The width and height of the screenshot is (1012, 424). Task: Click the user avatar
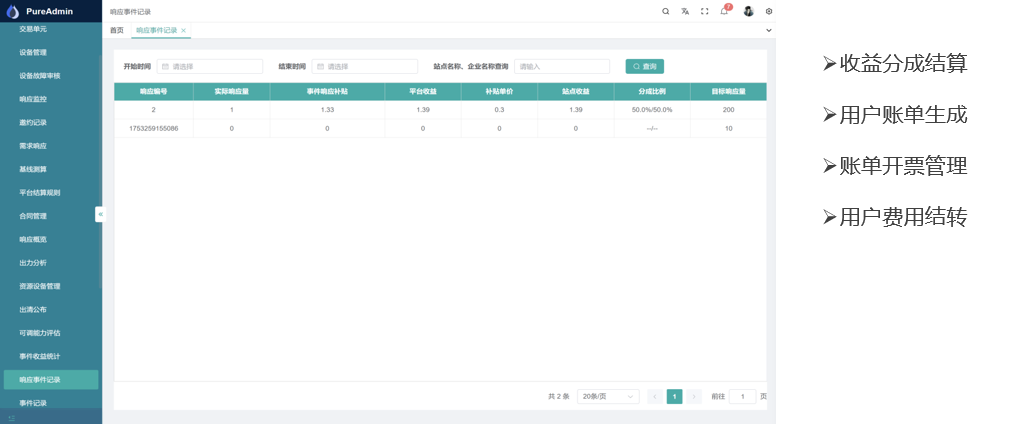(x=748, y=11)
